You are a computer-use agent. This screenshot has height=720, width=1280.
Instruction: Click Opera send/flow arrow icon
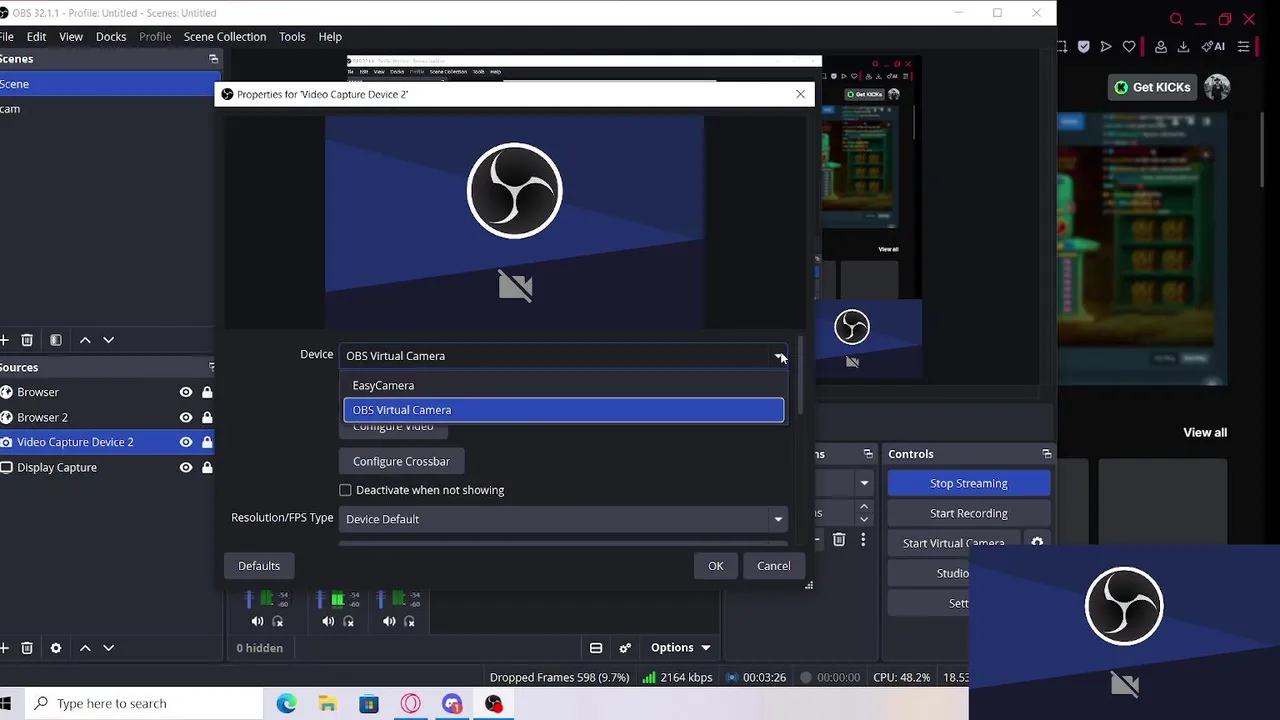(1106, 46)
